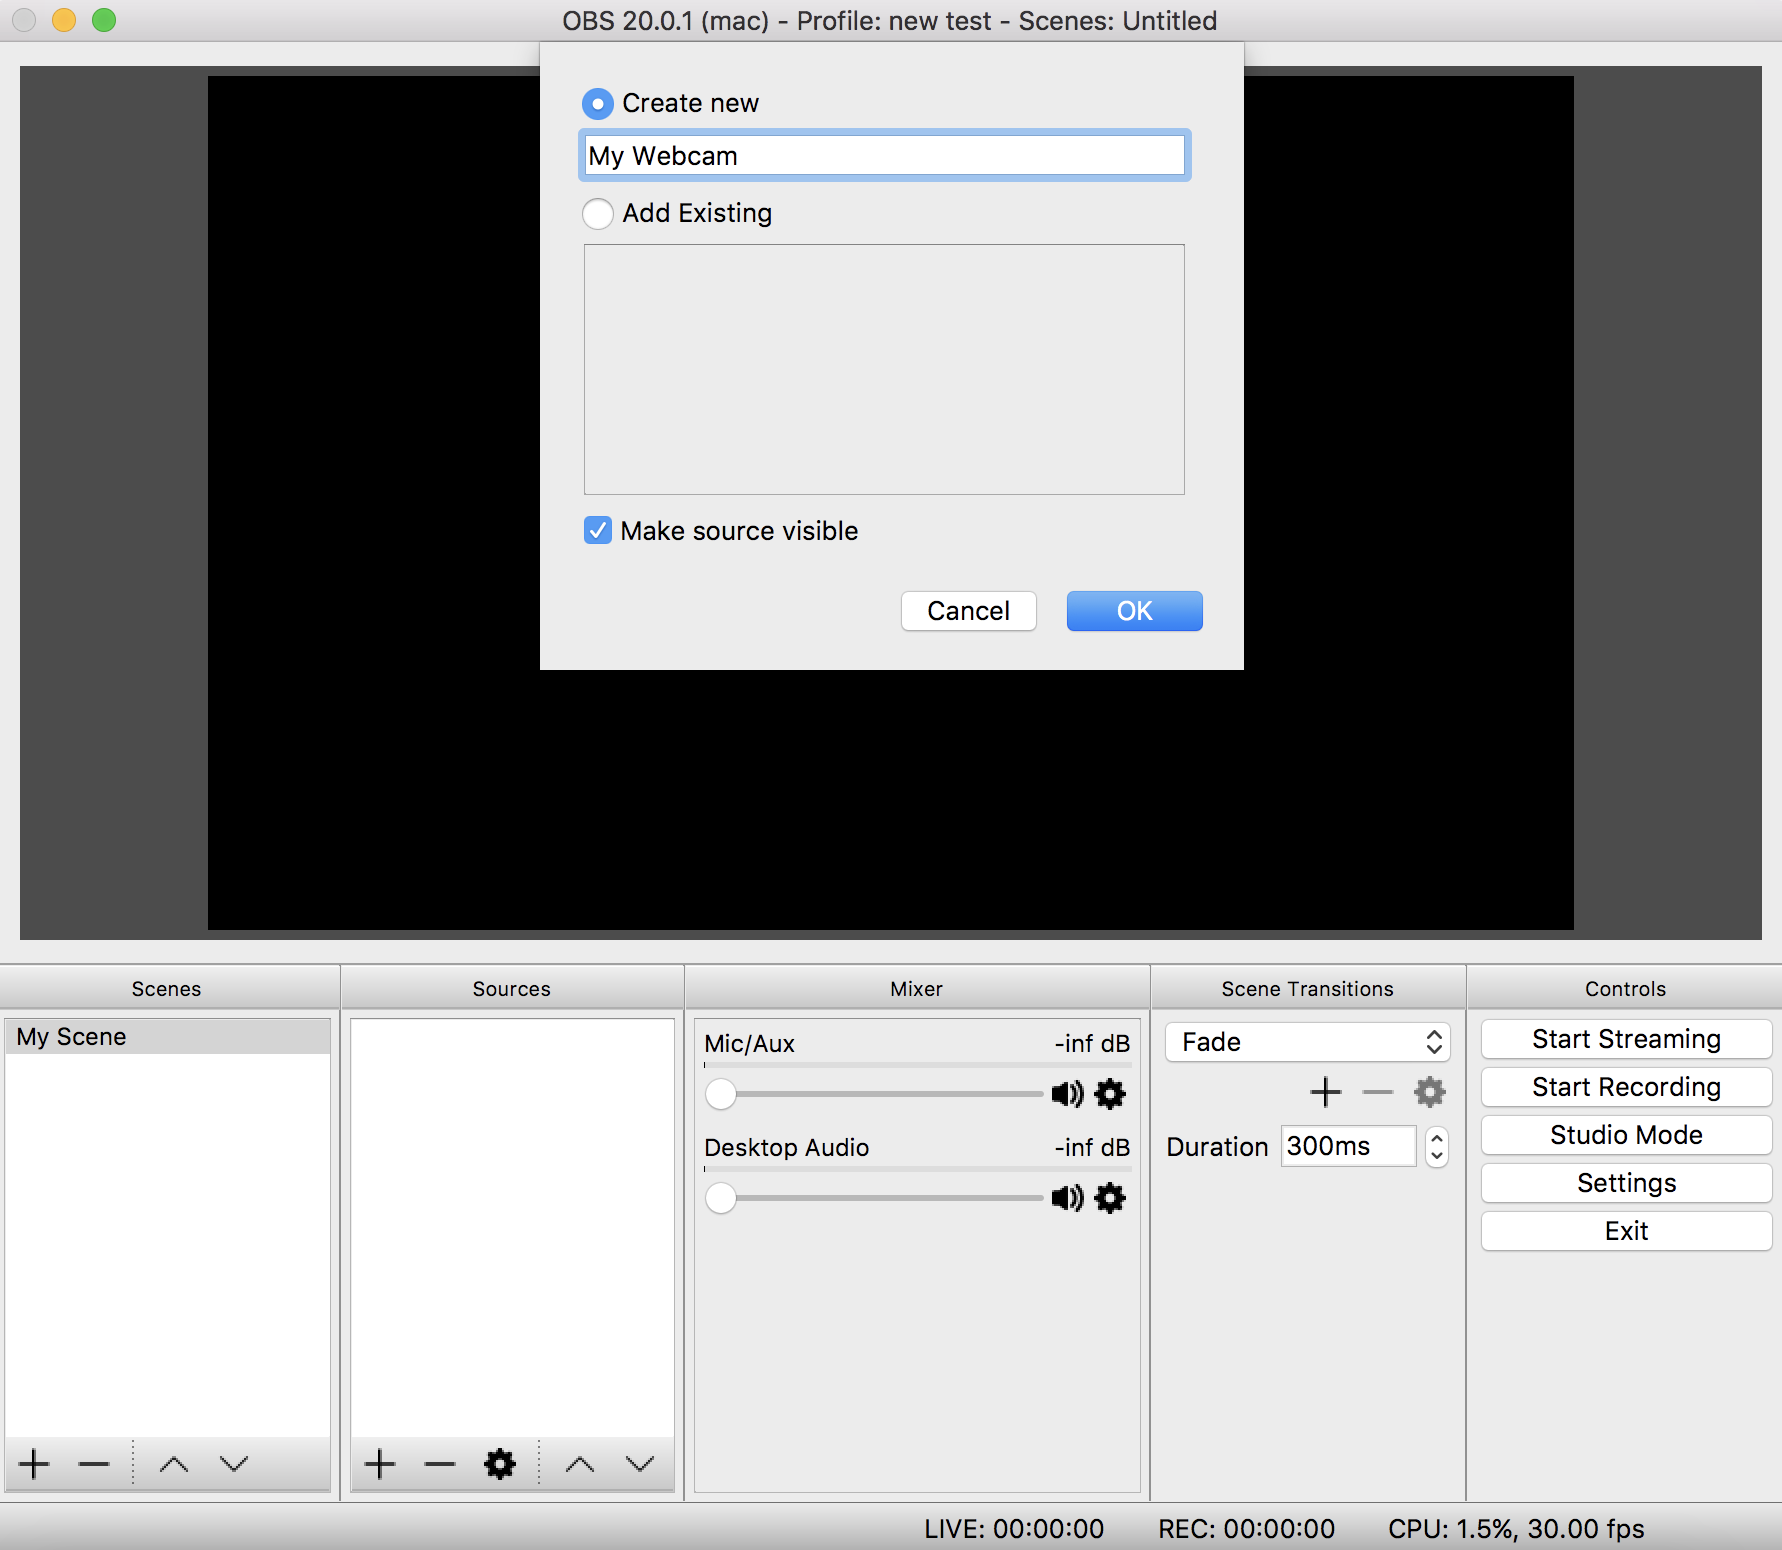
Task: Add a scene transition with plus icon
Action: [x=1326, y=1092]
